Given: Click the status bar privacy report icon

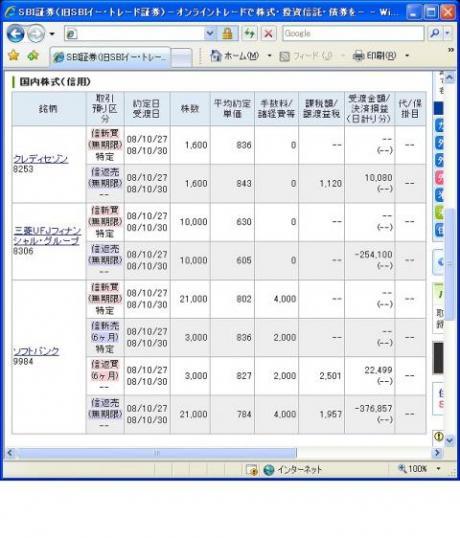Looking at the screenshot, I should (x=252, y=469).
